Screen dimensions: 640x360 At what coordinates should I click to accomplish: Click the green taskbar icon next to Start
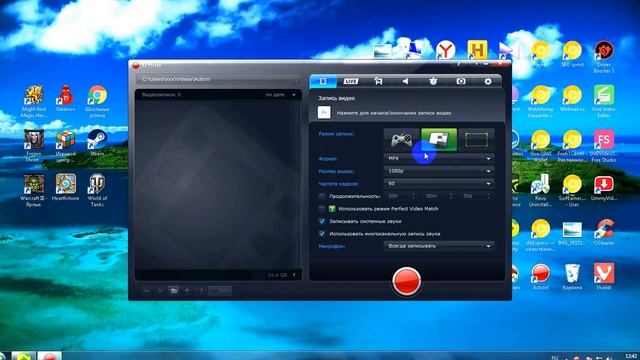tap(23, 356)
